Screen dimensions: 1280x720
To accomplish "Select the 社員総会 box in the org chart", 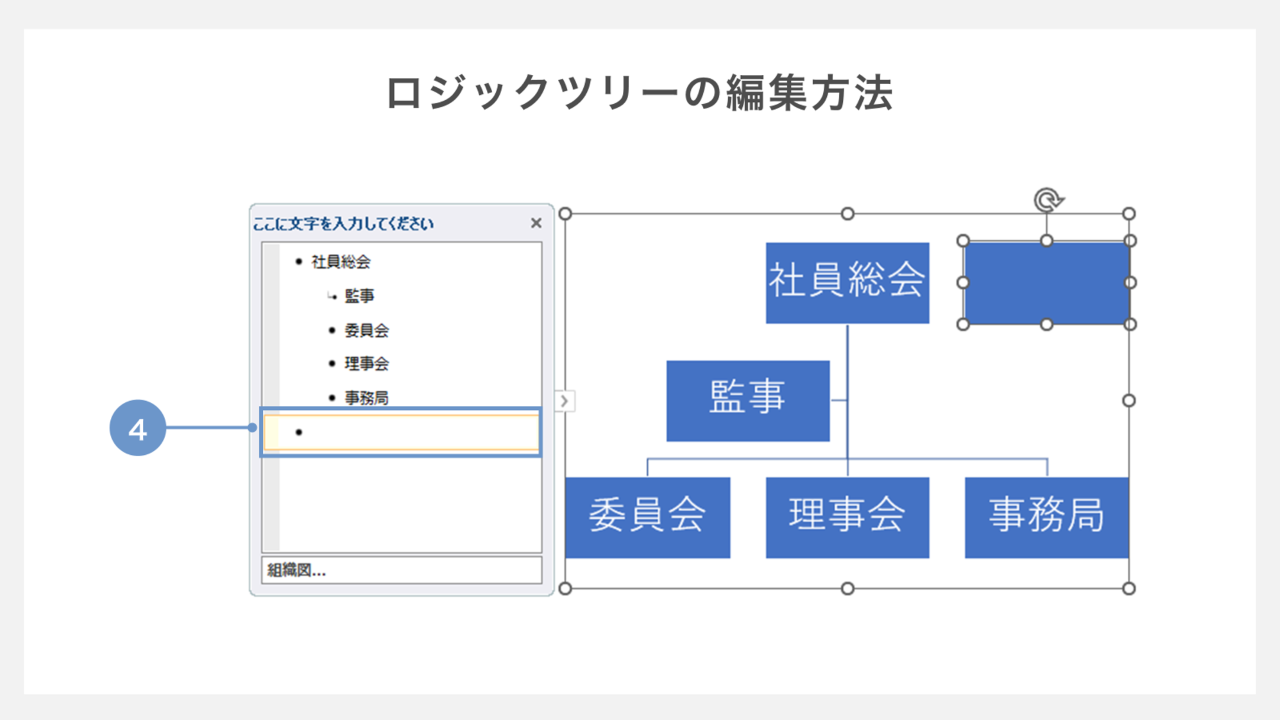I will [x=847, y=283].
